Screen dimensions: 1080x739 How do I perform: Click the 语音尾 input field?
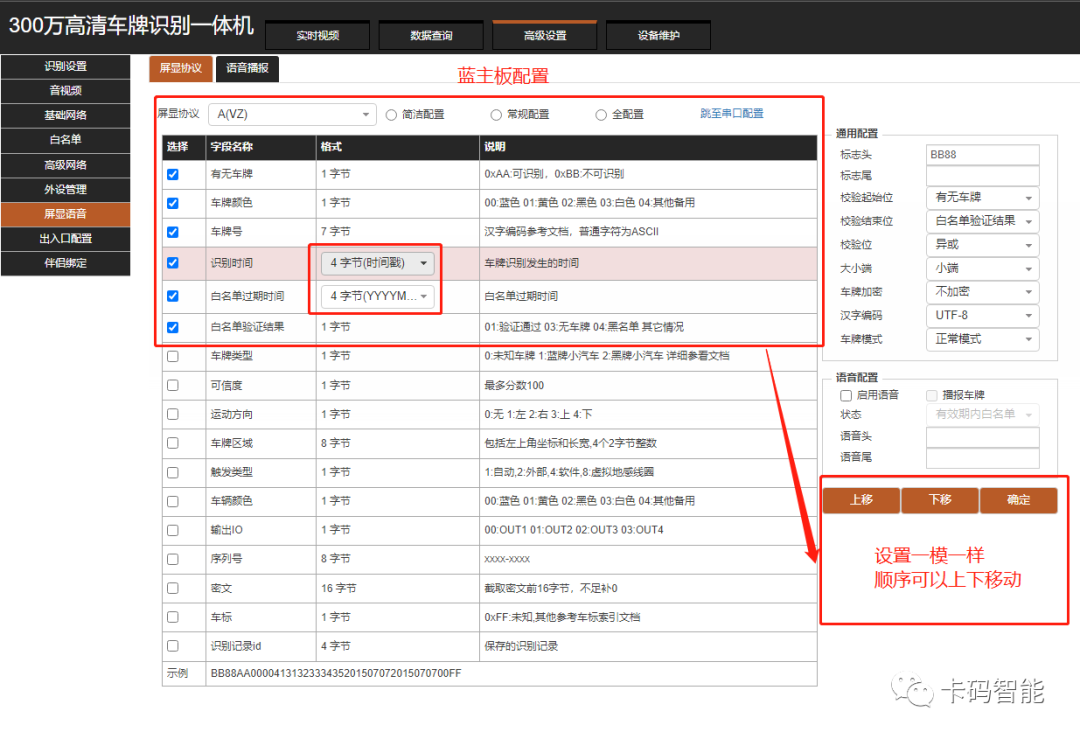[x=982, y=458]
